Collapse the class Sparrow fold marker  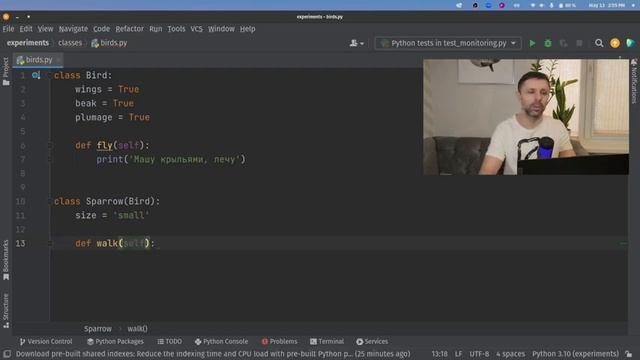tap(50, 202)
